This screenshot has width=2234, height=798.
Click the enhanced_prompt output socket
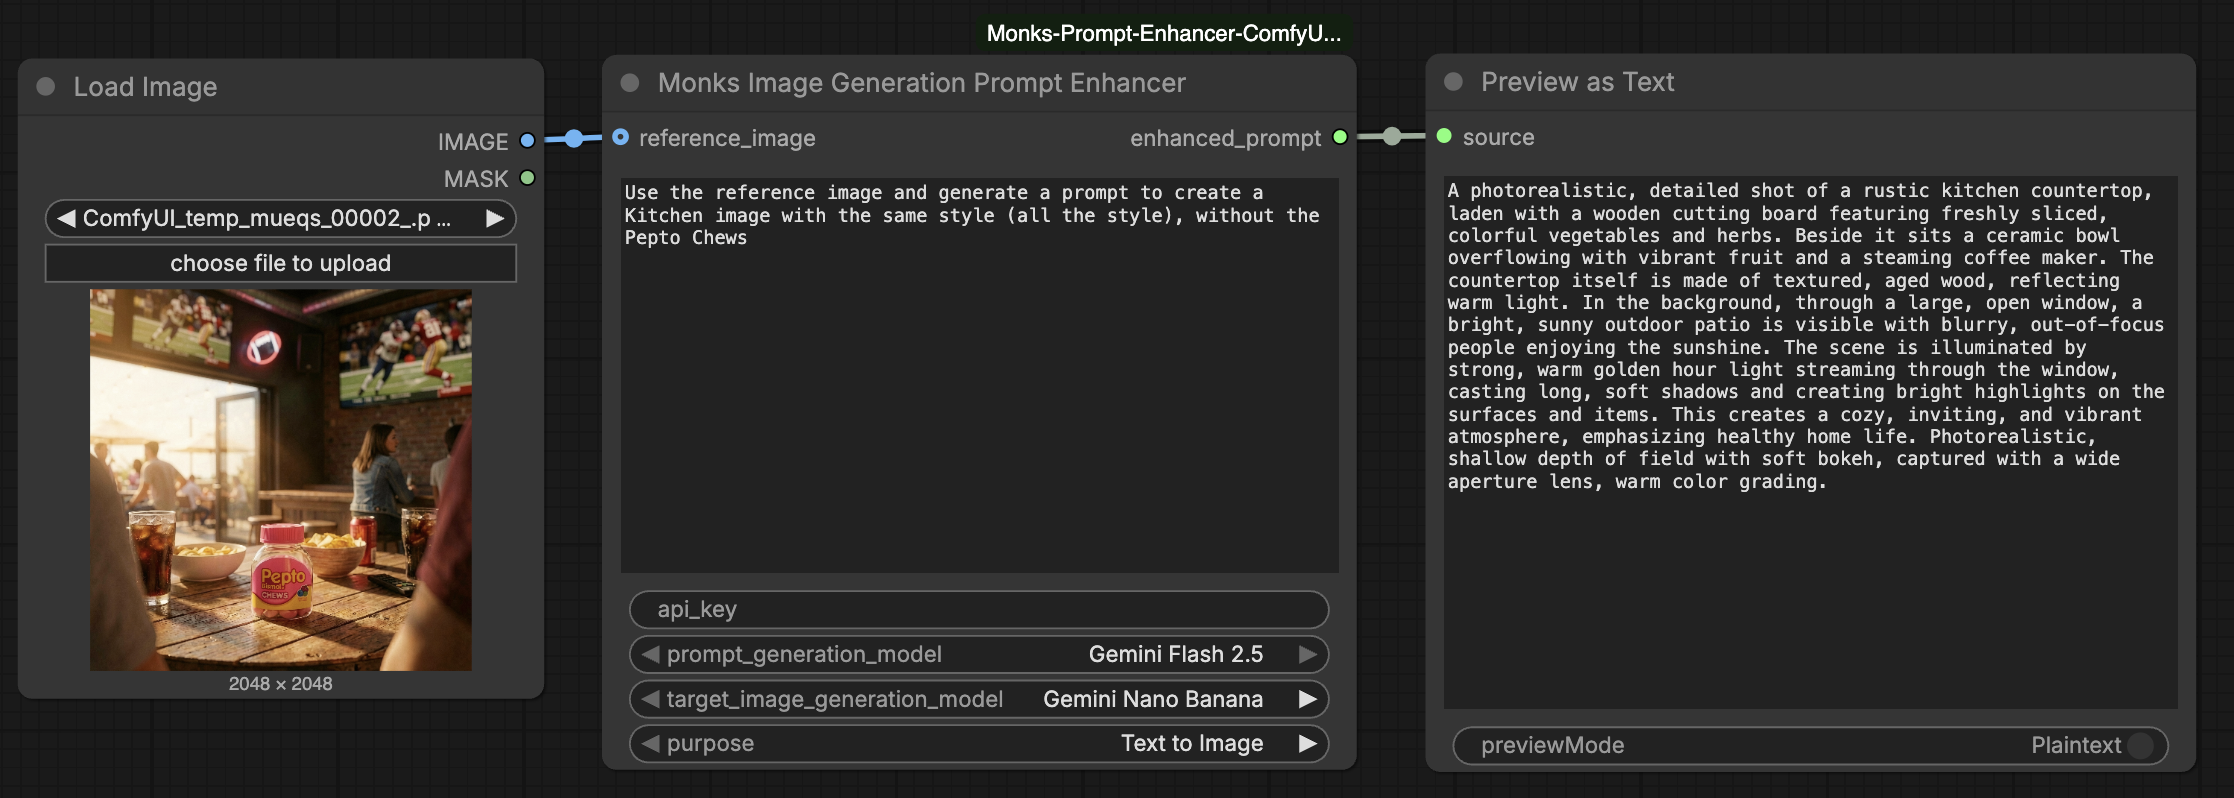tap(1340, 137)
